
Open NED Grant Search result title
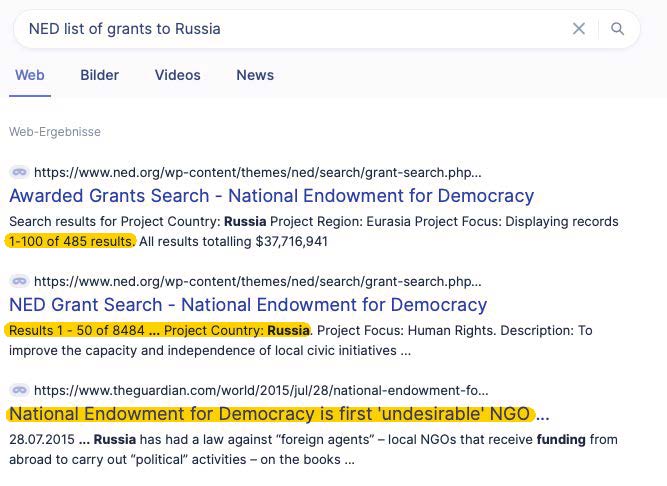[248, 305]
